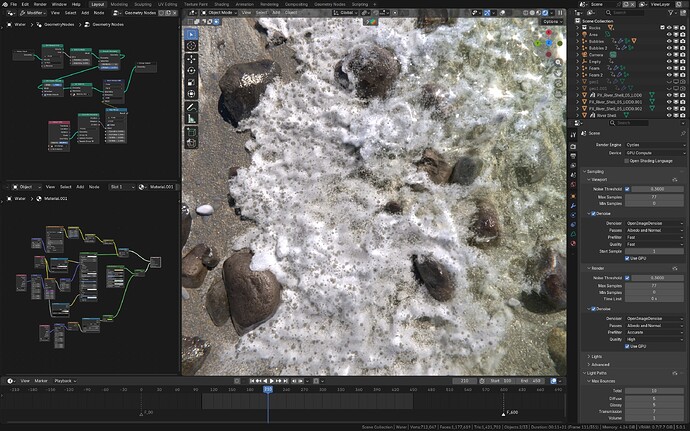
Task: Jump to the timeline start frame
Action: click(x=252, y=381)
